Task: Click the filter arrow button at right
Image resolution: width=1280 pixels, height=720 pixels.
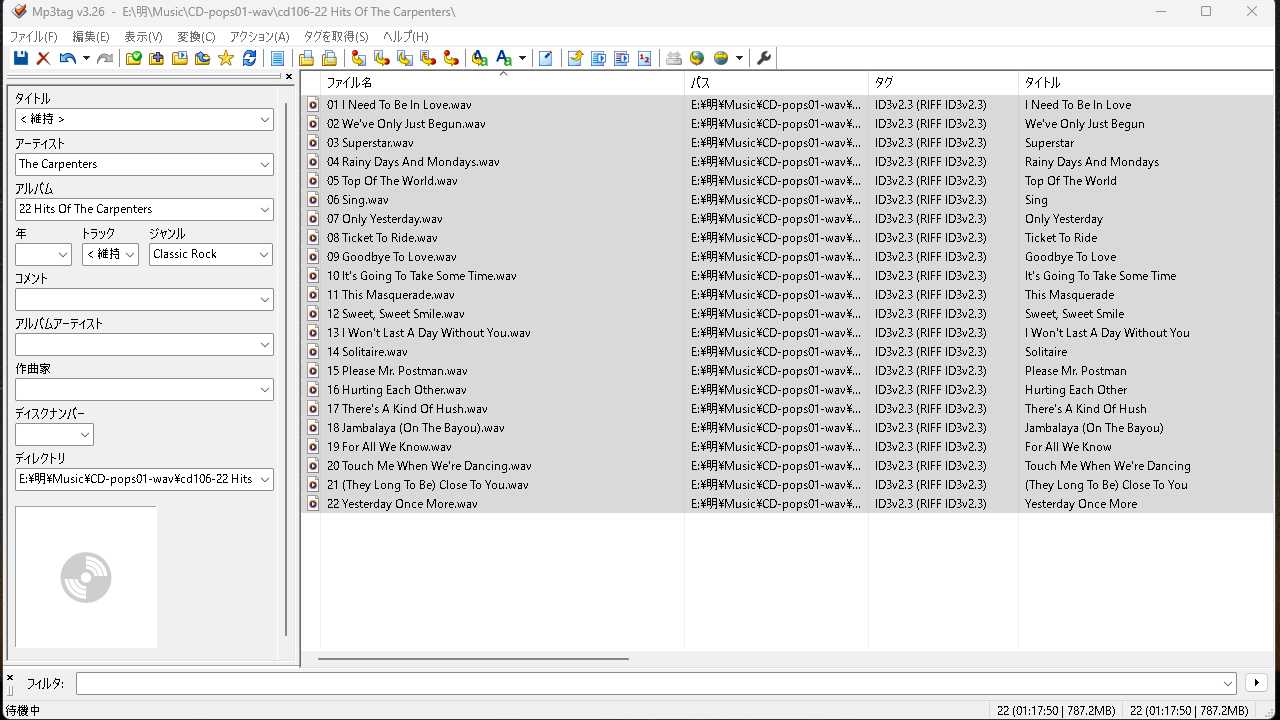Action: pos(1256,683)
